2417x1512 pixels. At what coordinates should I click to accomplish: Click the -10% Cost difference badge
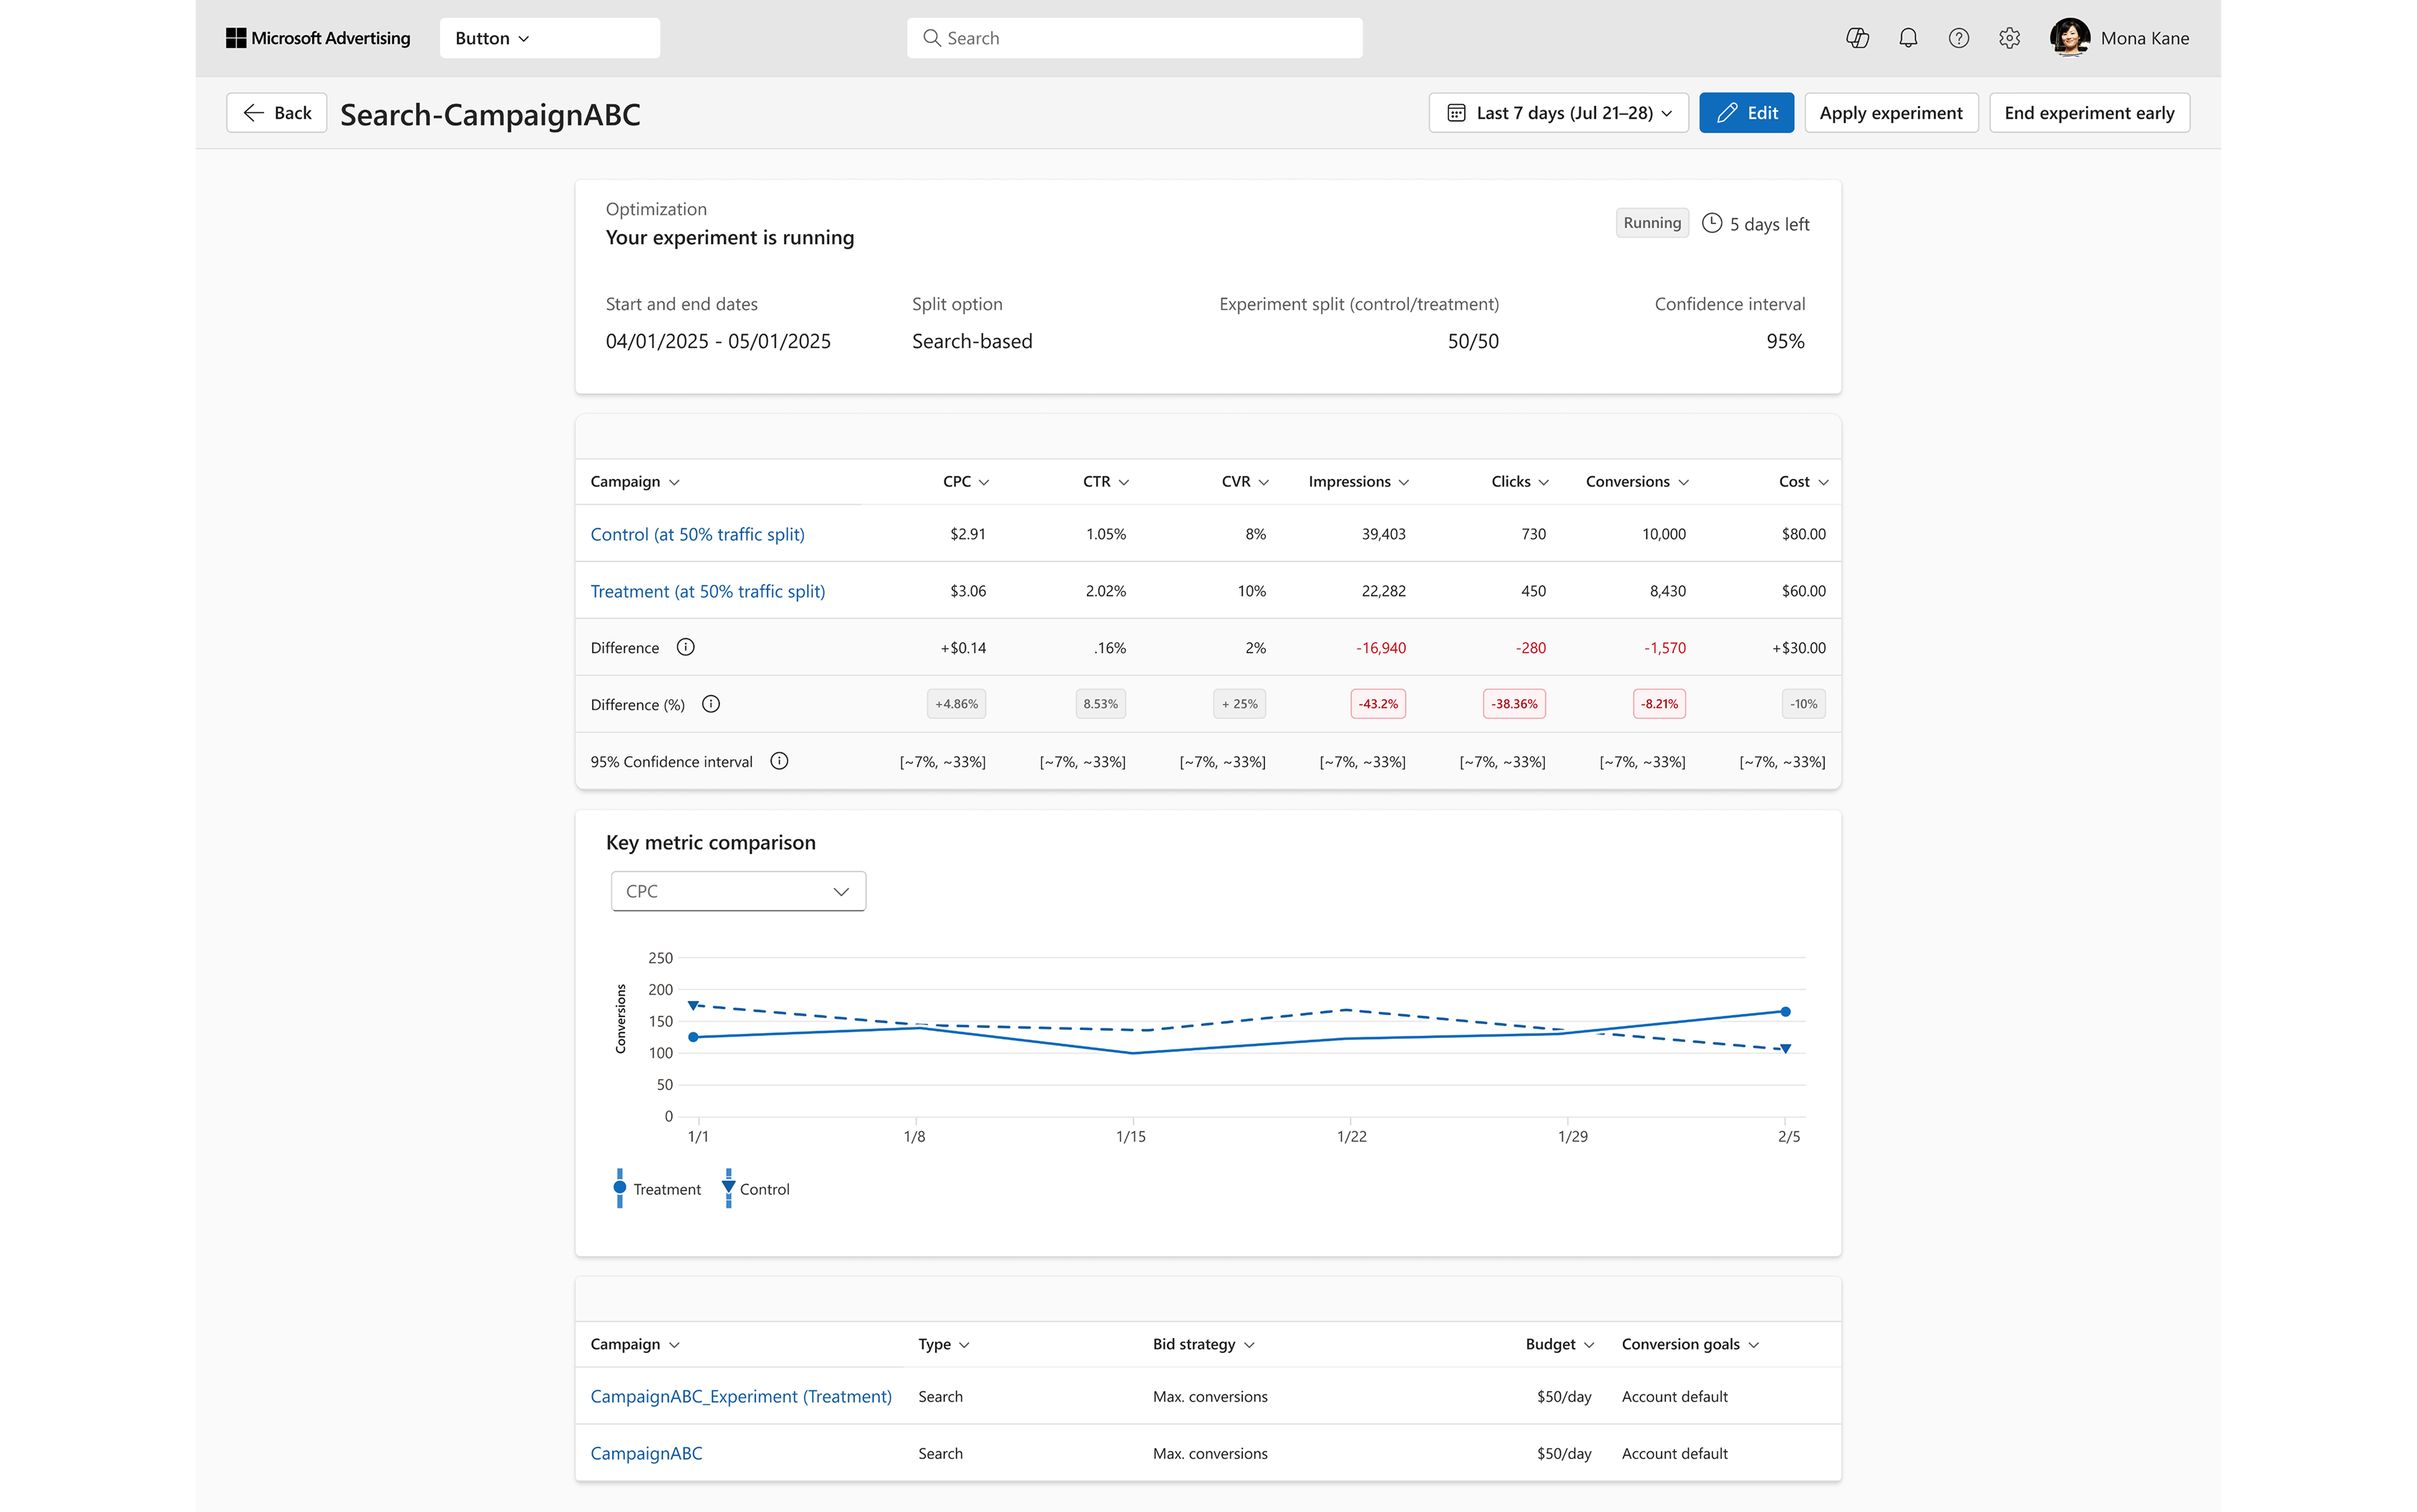[x=1804, y=704]
